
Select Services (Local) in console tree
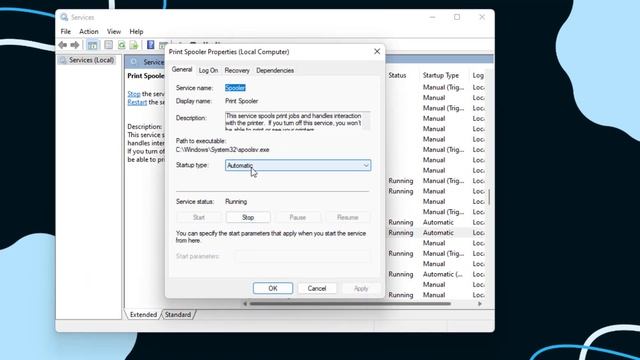click(x=87, y=60)
